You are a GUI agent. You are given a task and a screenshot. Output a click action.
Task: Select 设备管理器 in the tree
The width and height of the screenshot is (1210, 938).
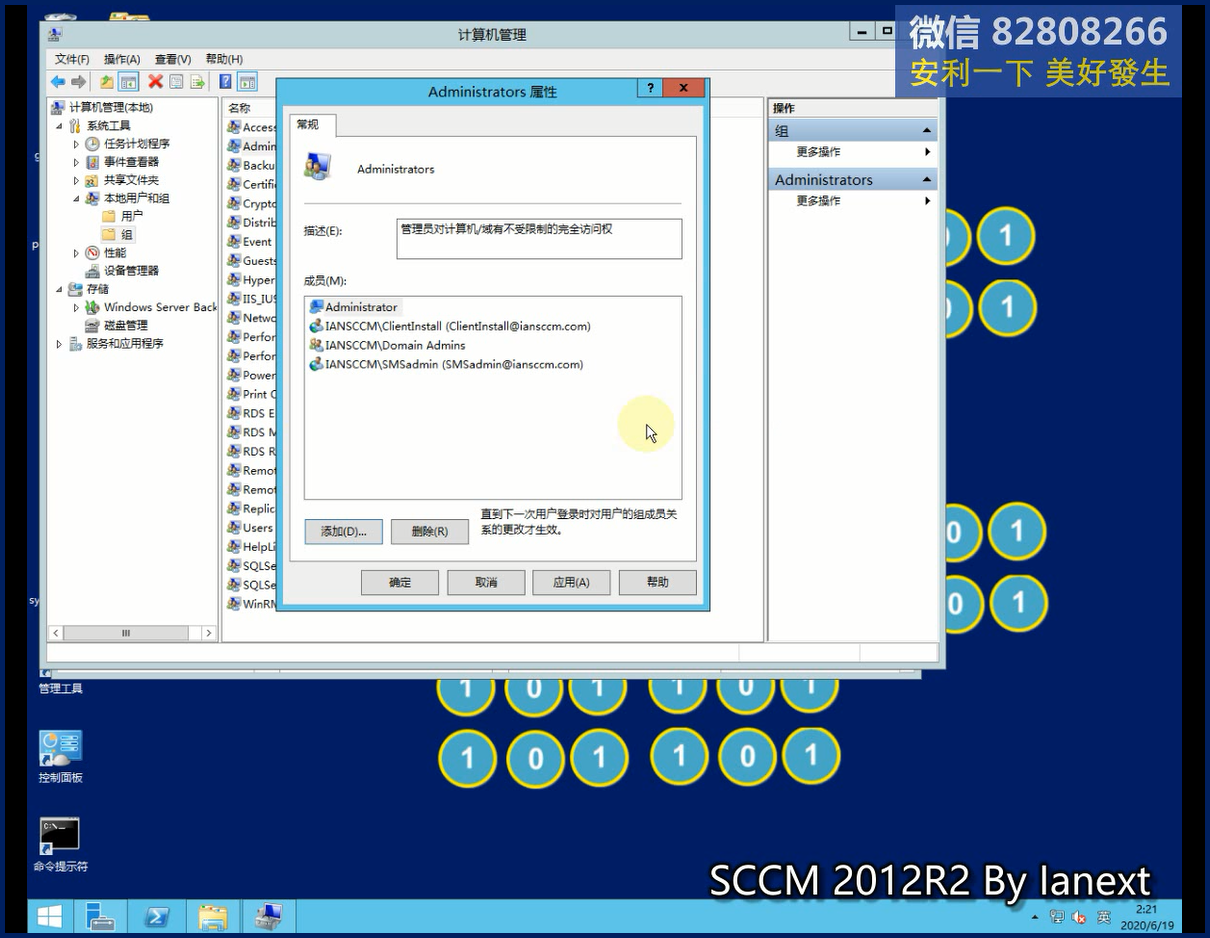122,271
